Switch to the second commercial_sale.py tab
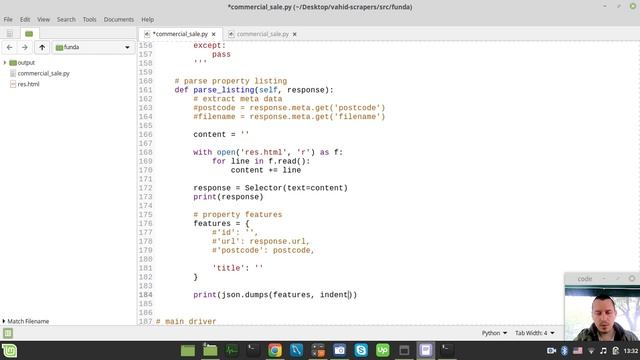Screen dimensions: 640x360 tap(262, 34)
